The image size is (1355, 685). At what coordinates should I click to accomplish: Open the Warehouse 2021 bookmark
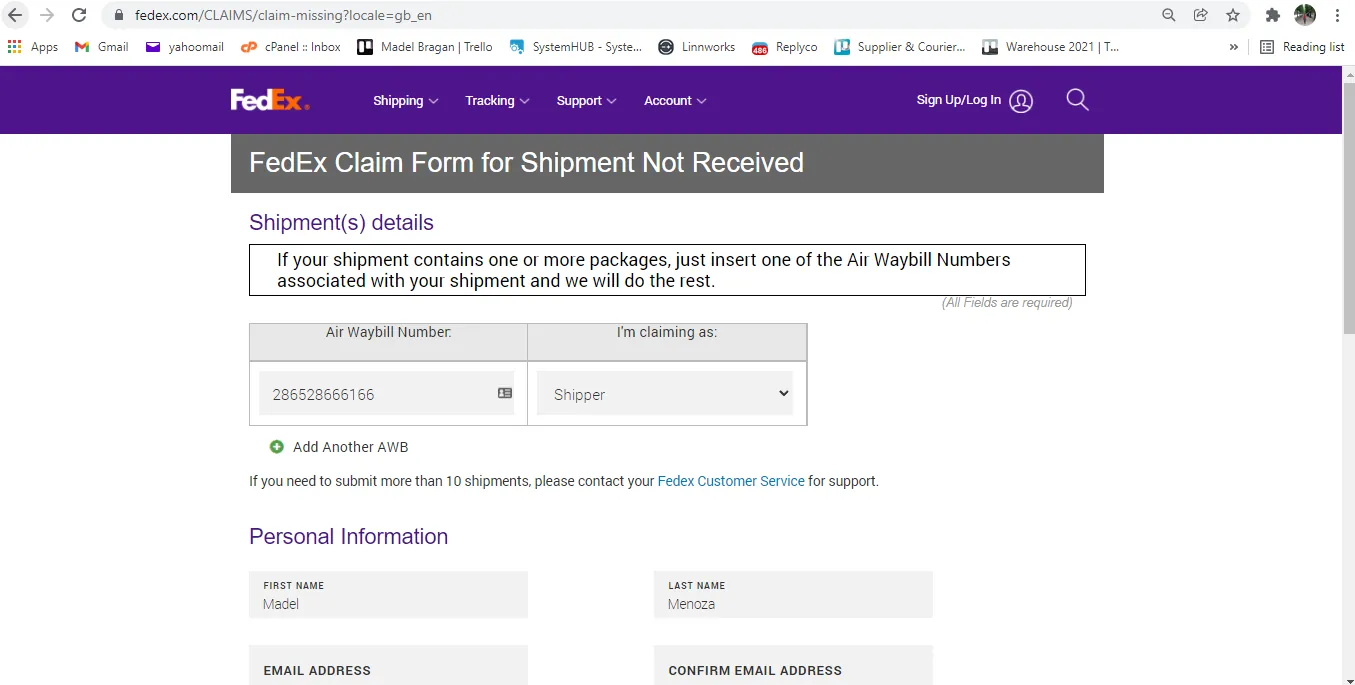[1051, 47]
